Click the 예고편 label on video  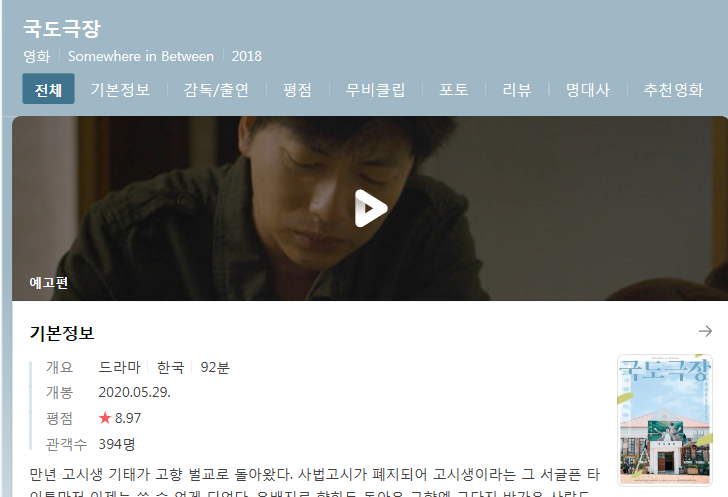[x=49, y=282]
